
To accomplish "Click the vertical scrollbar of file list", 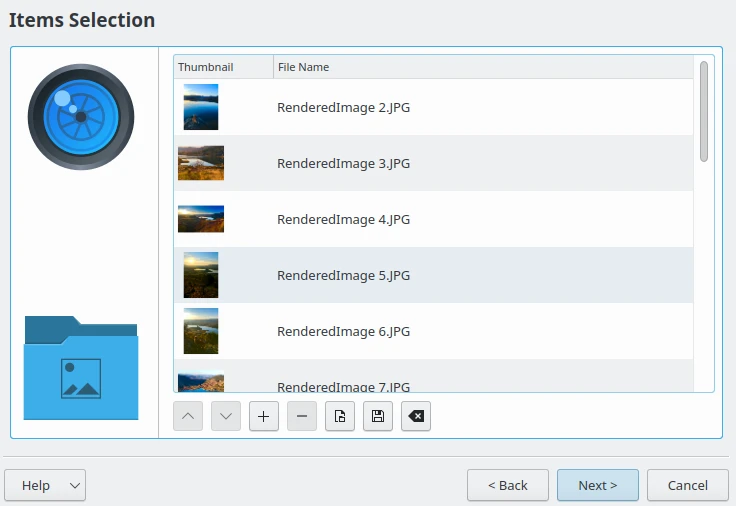I will (704, 111).
